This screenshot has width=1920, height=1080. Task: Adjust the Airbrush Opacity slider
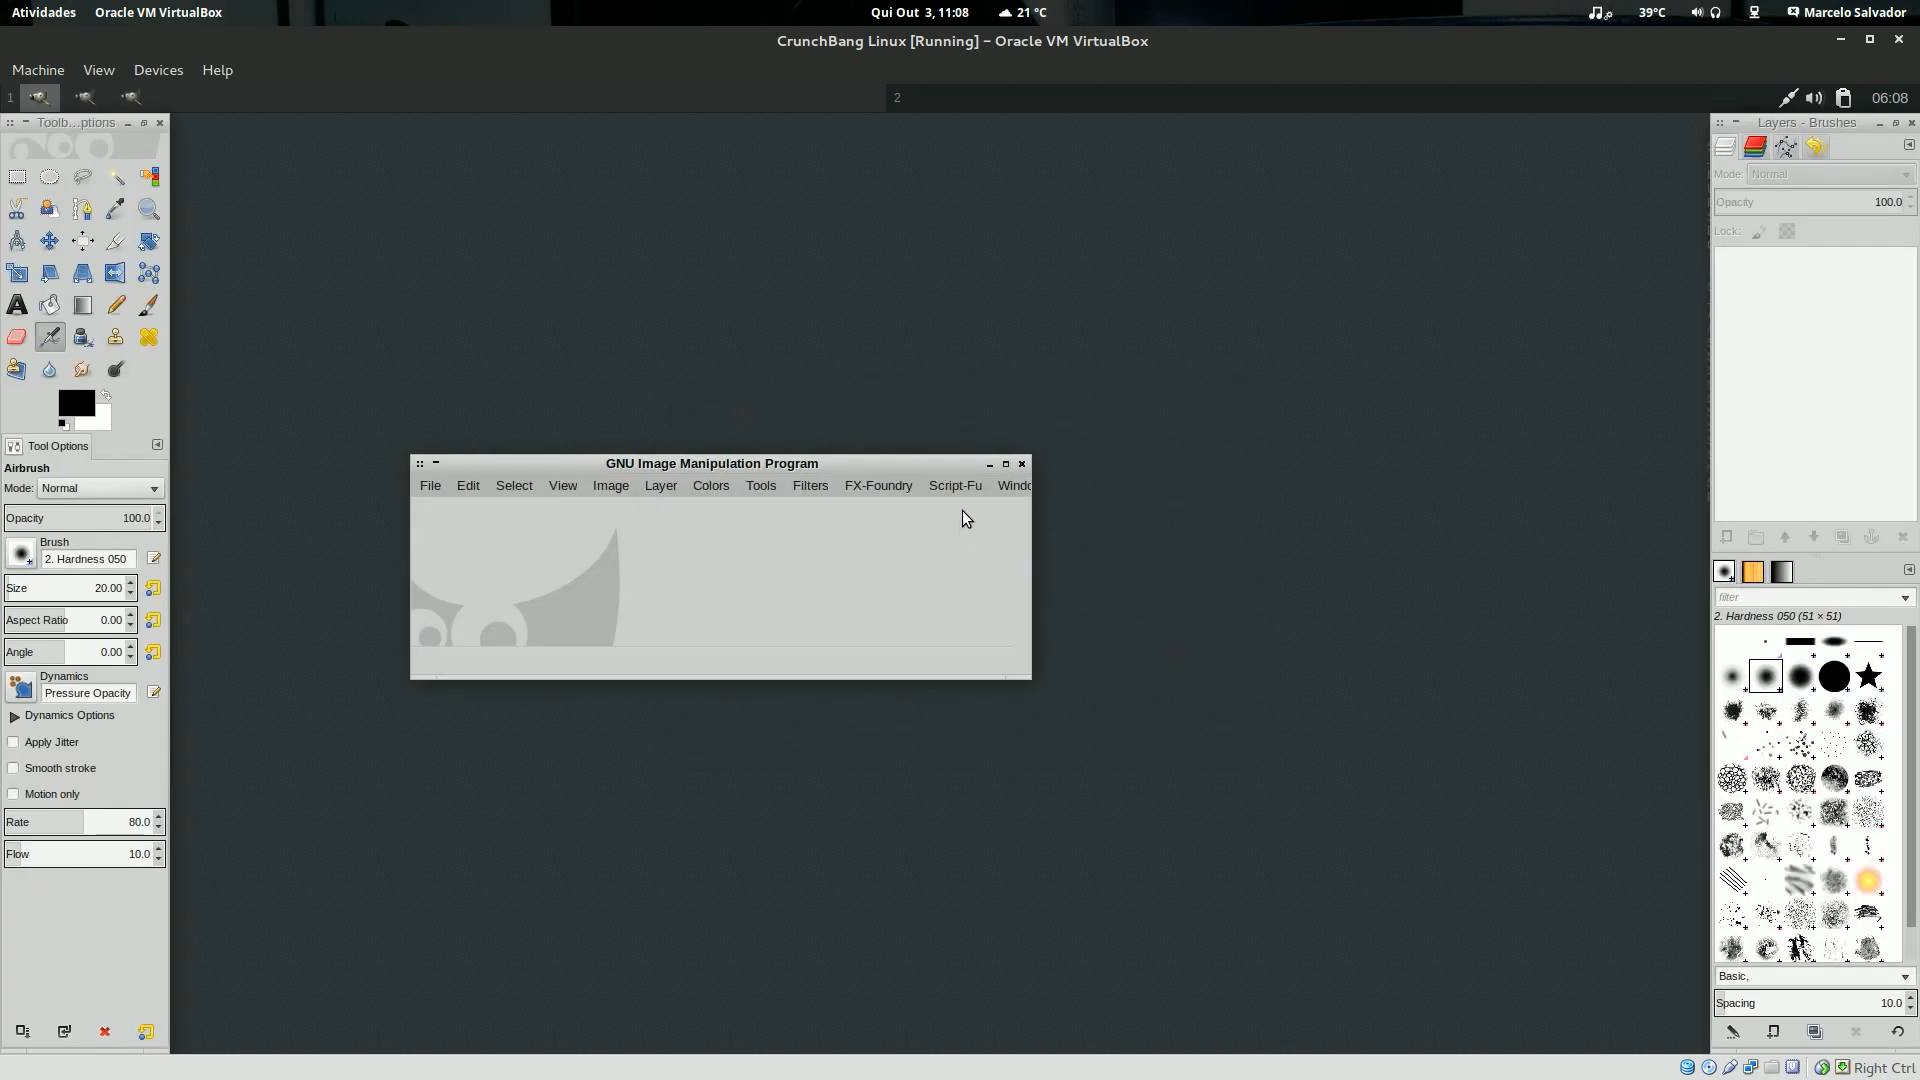tap(78, 518)
